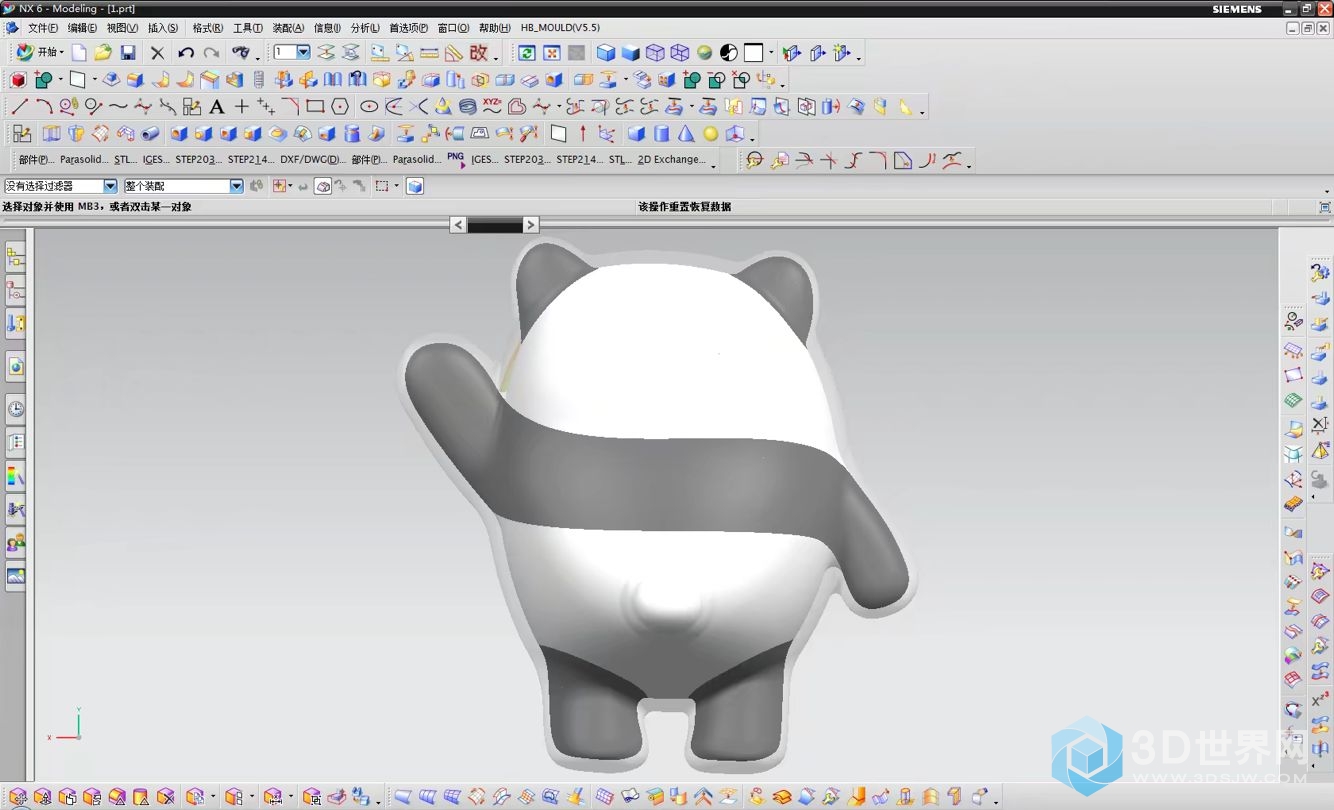The width and height of the screenshot is (1334, 810).
Task: Toggle the blue cube selection icon
Action: (x=415, y=186)
